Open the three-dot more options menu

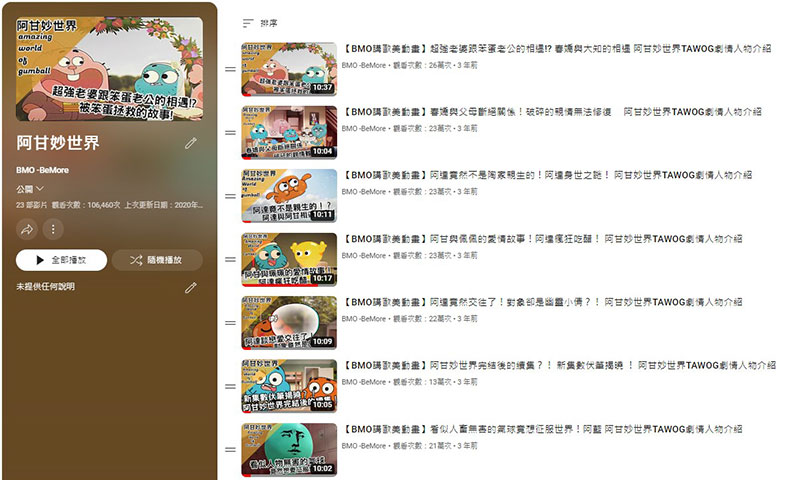(53, 230)
